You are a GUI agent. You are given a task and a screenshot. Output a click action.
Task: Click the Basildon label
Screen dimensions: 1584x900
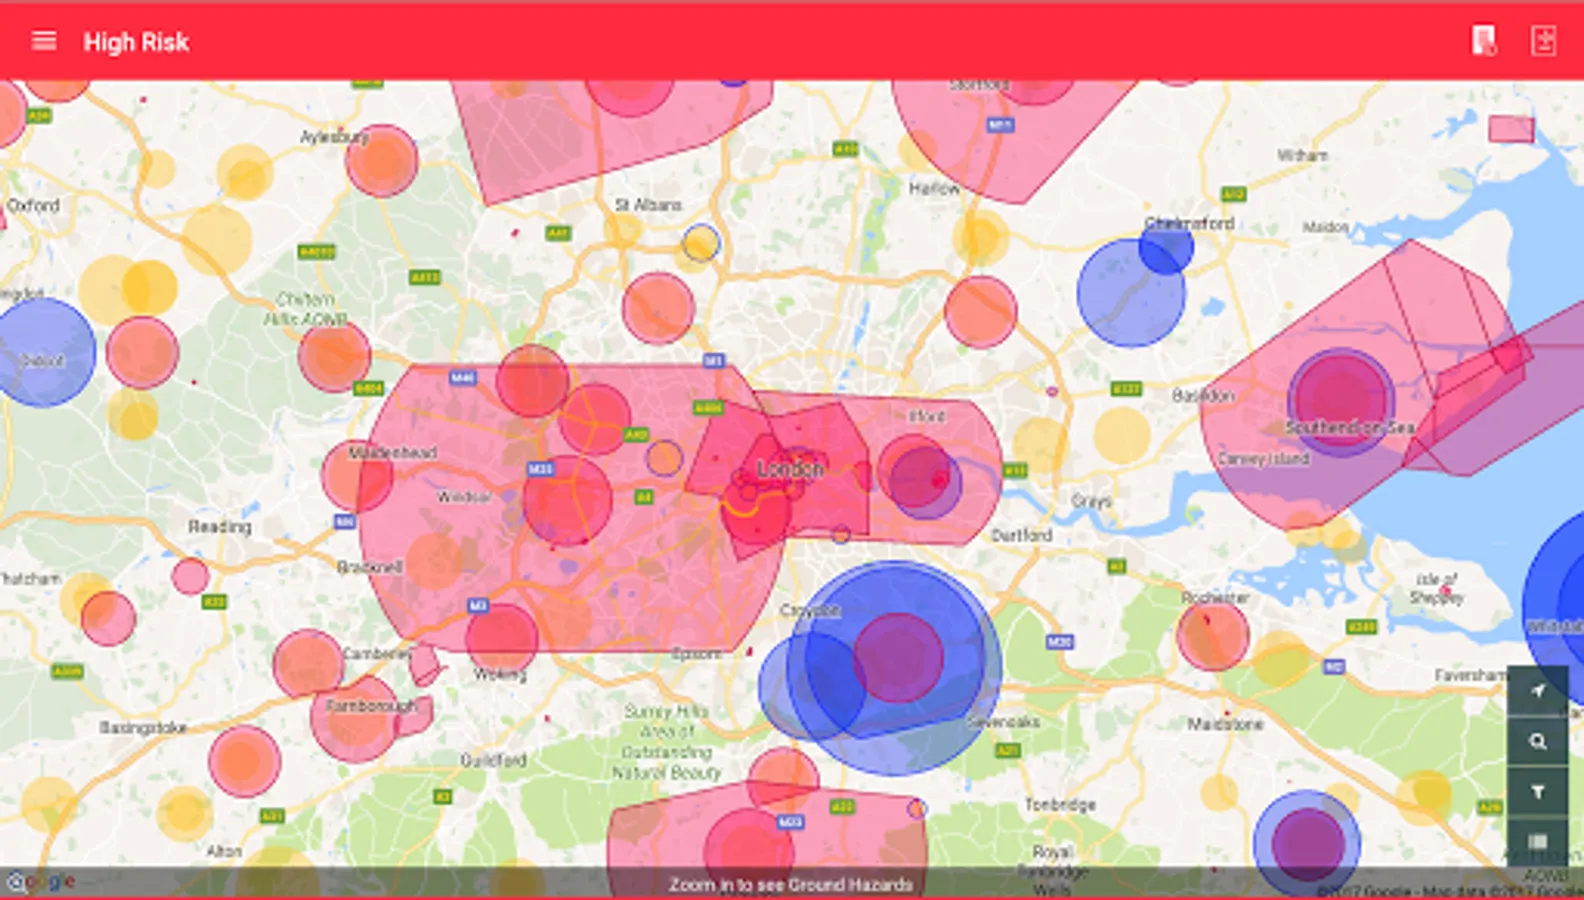click(1203, 396)
